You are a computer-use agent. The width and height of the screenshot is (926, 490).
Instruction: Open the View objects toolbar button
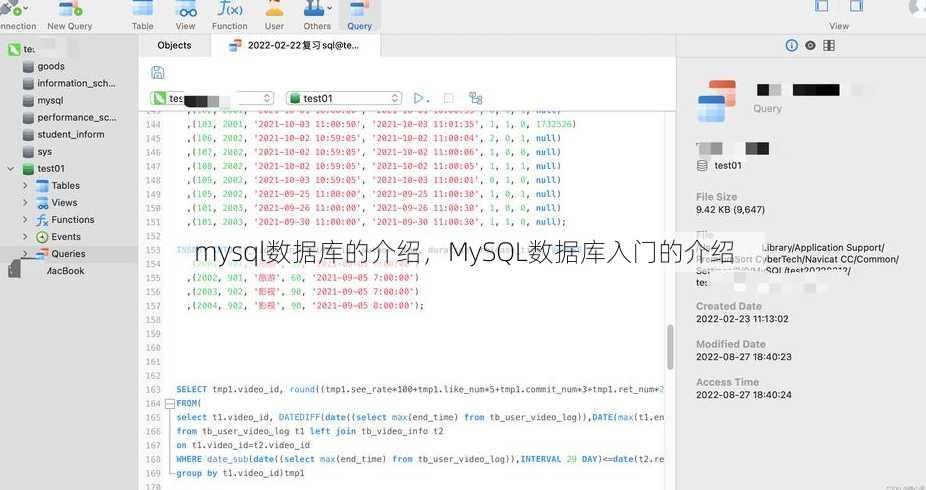(x=186, y=16)
